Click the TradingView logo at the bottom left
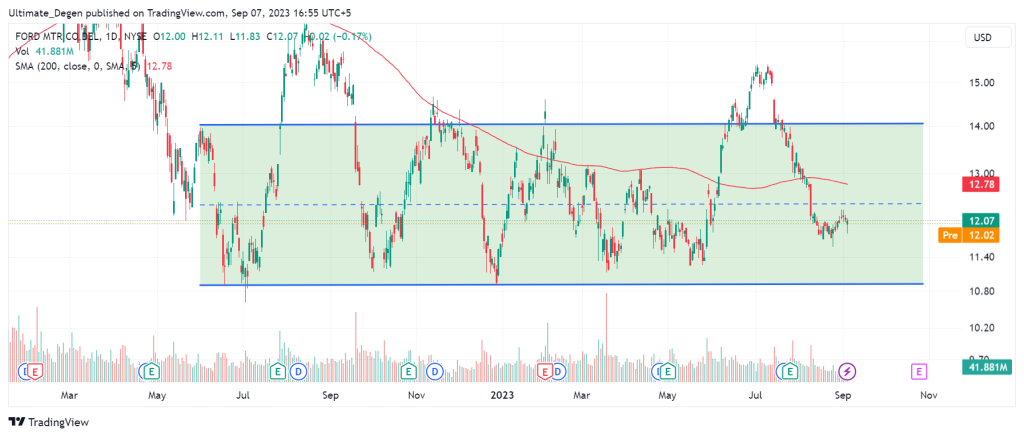 click(x=48, y=422)
